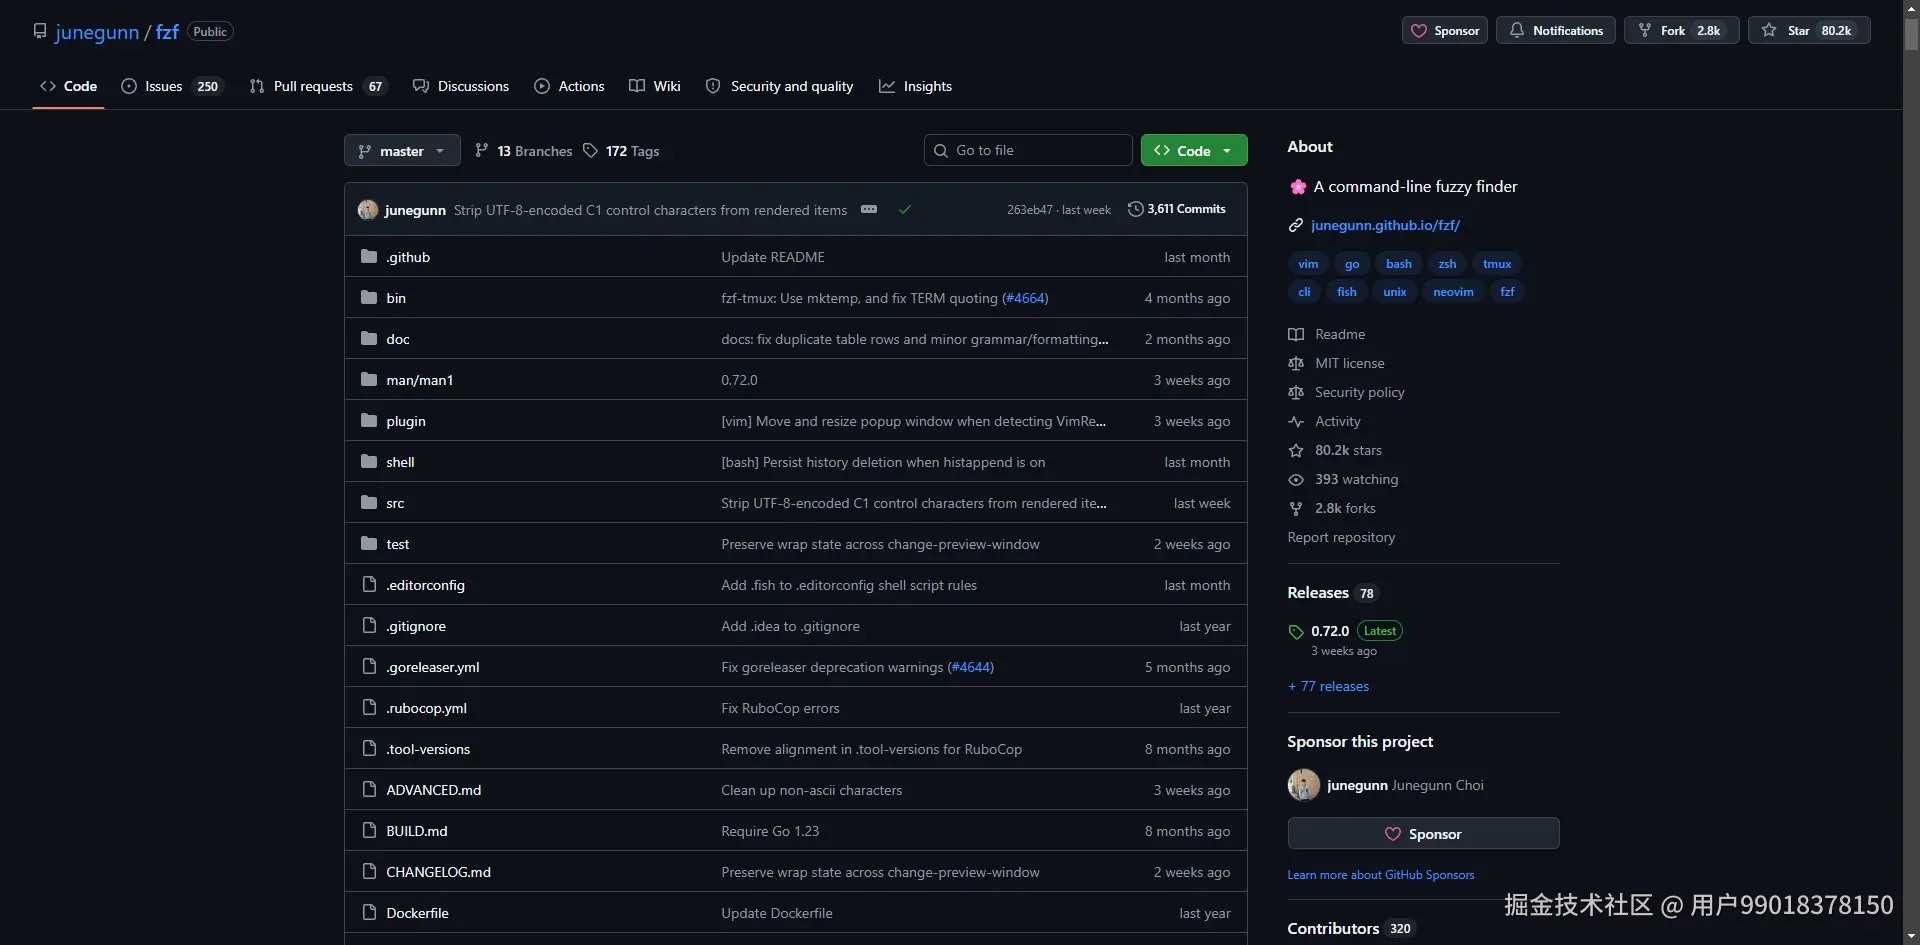The image size is (1920, 945).
Task: Click junegunn sponsor avatar thumbnail
Action: point(1303,785)
